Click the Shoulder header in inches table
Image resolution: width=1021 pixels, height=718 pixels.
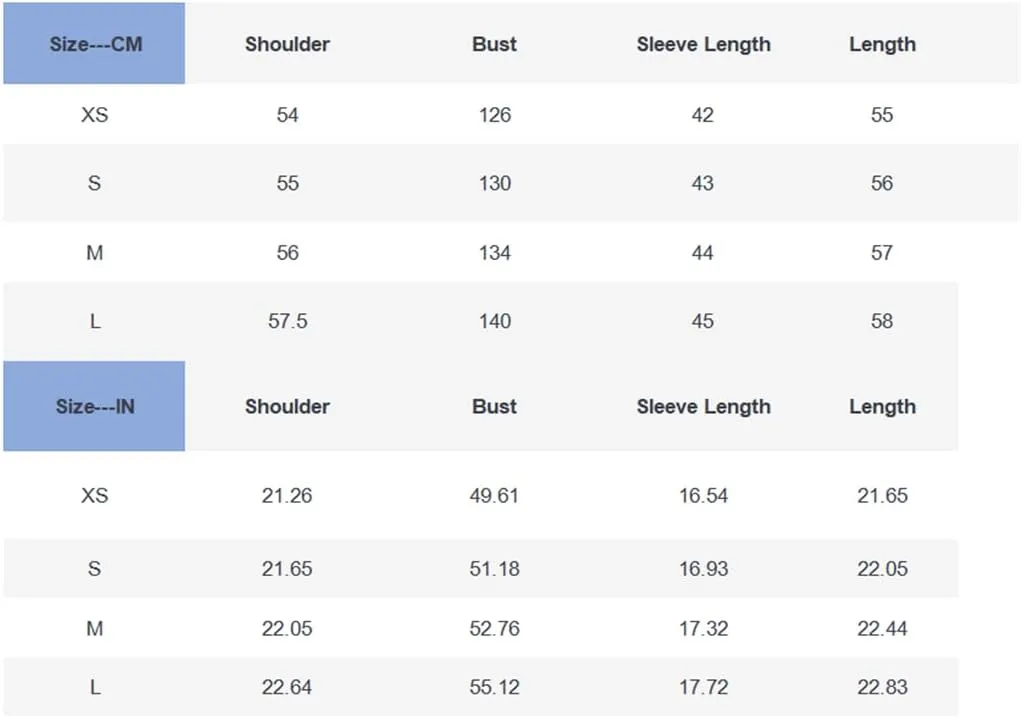tap(287, 407)
